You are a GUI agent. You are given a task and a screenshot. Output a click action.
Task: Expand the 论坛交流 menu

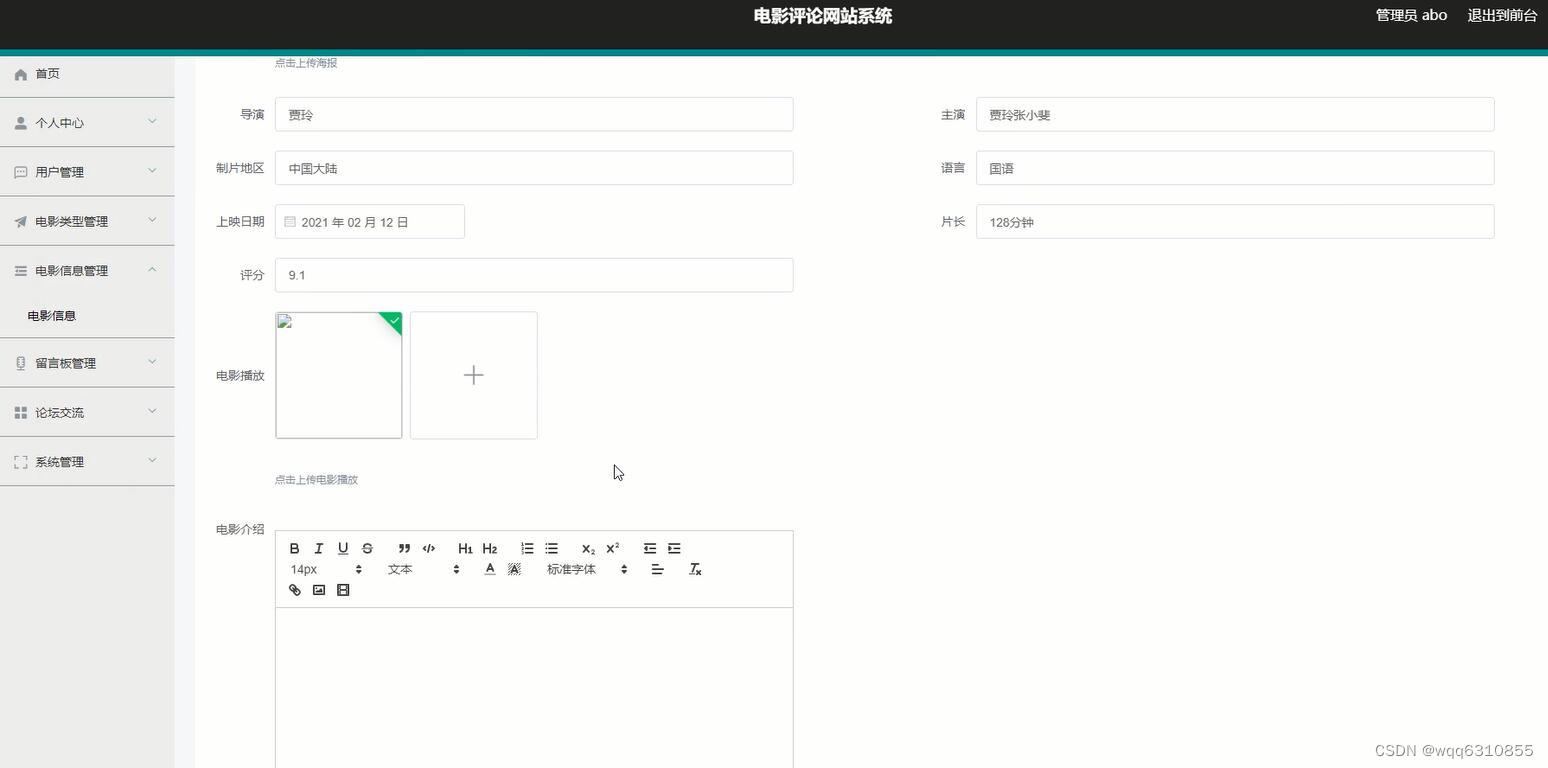point(87,412)
